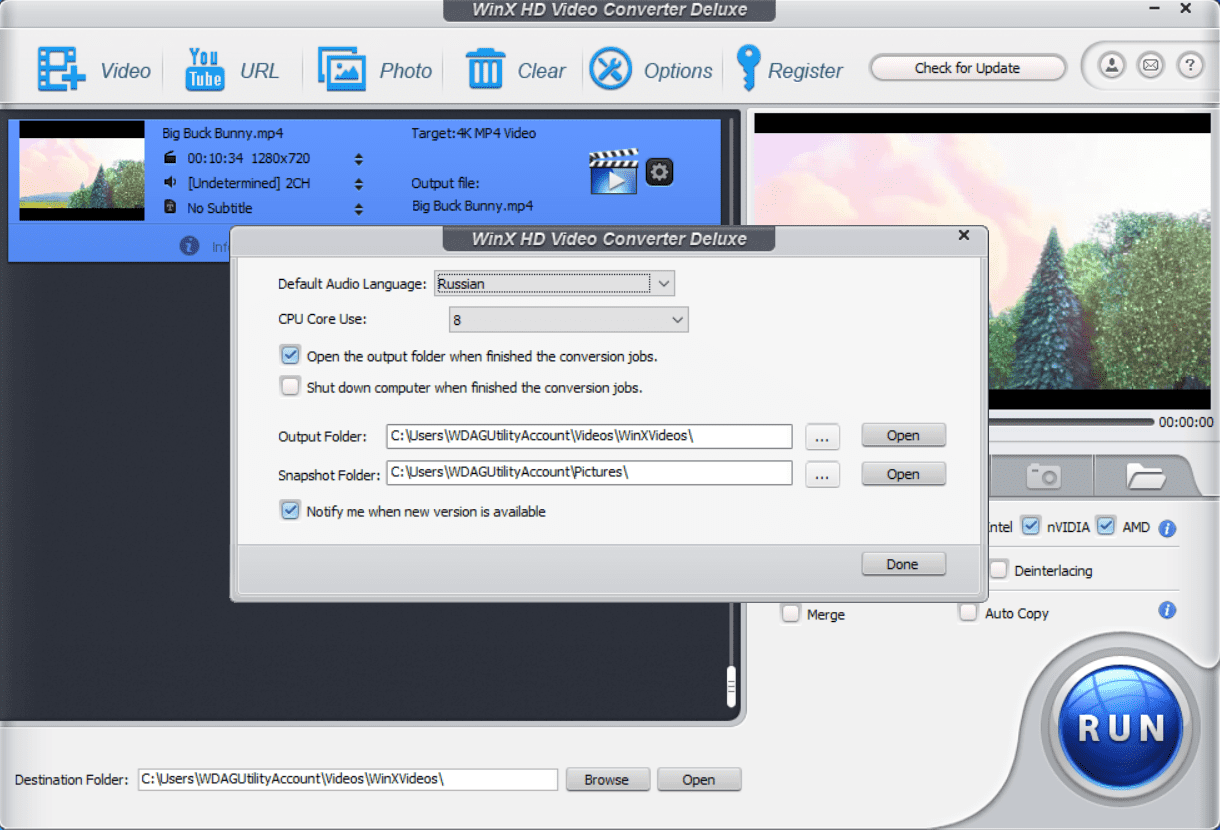
Task: Click Browse for Destination Folder
Action: [607, 779]
